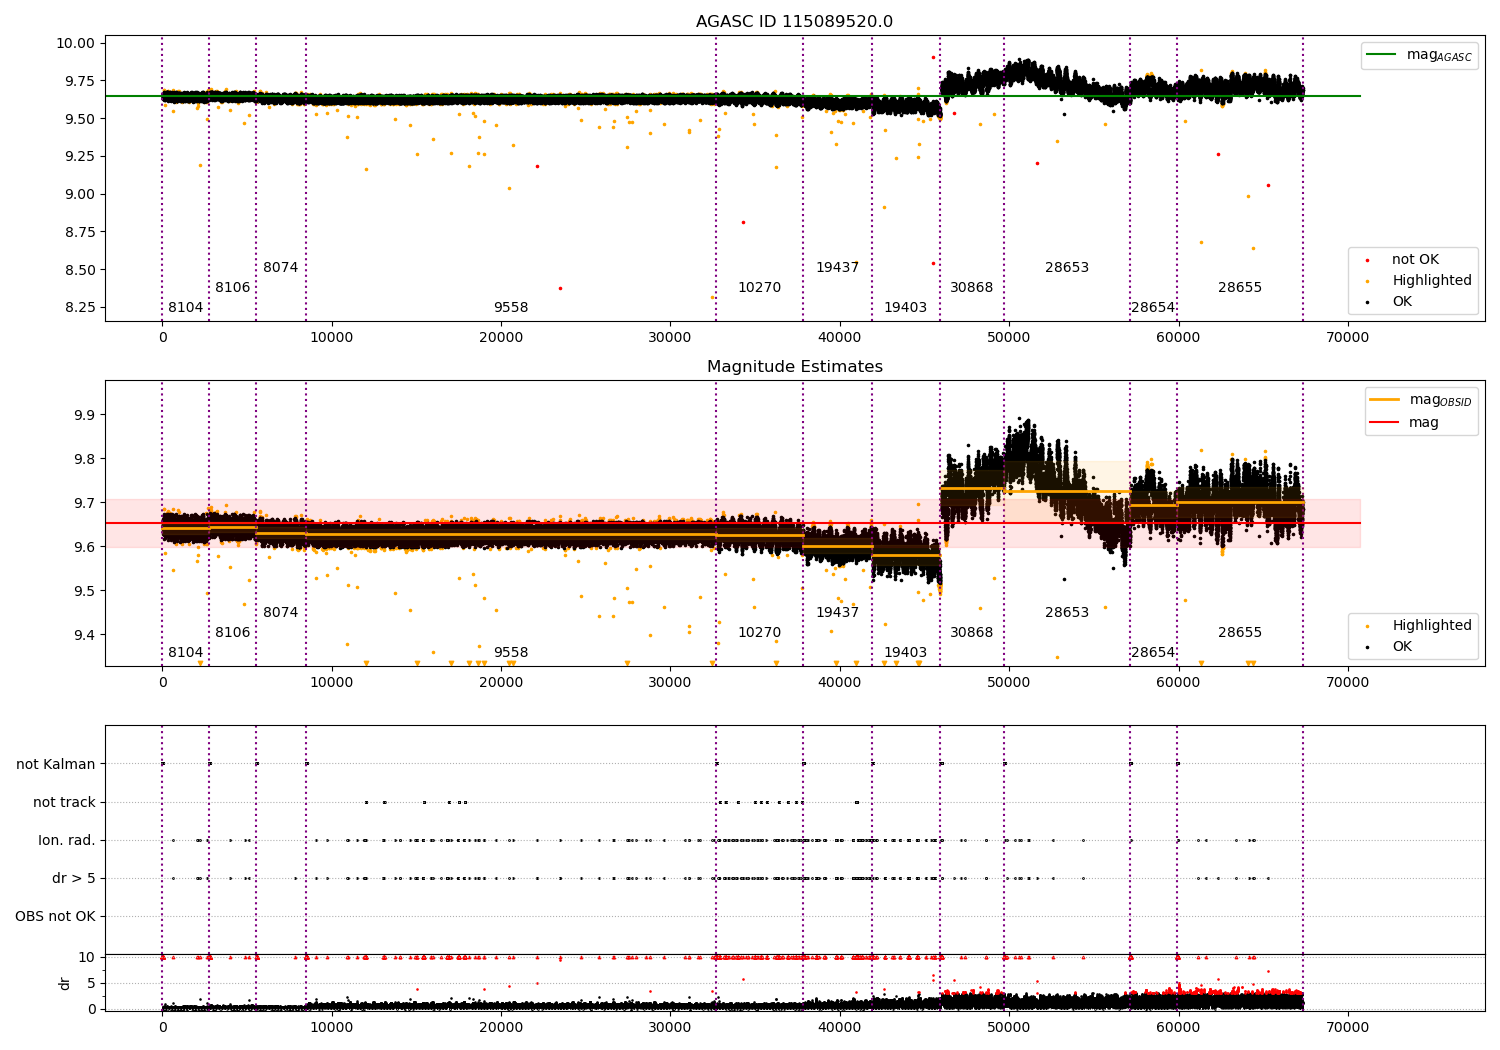Click the OBSID label 30868 in the middle plot
The image size is (1500, 1050).
[972, 633]
